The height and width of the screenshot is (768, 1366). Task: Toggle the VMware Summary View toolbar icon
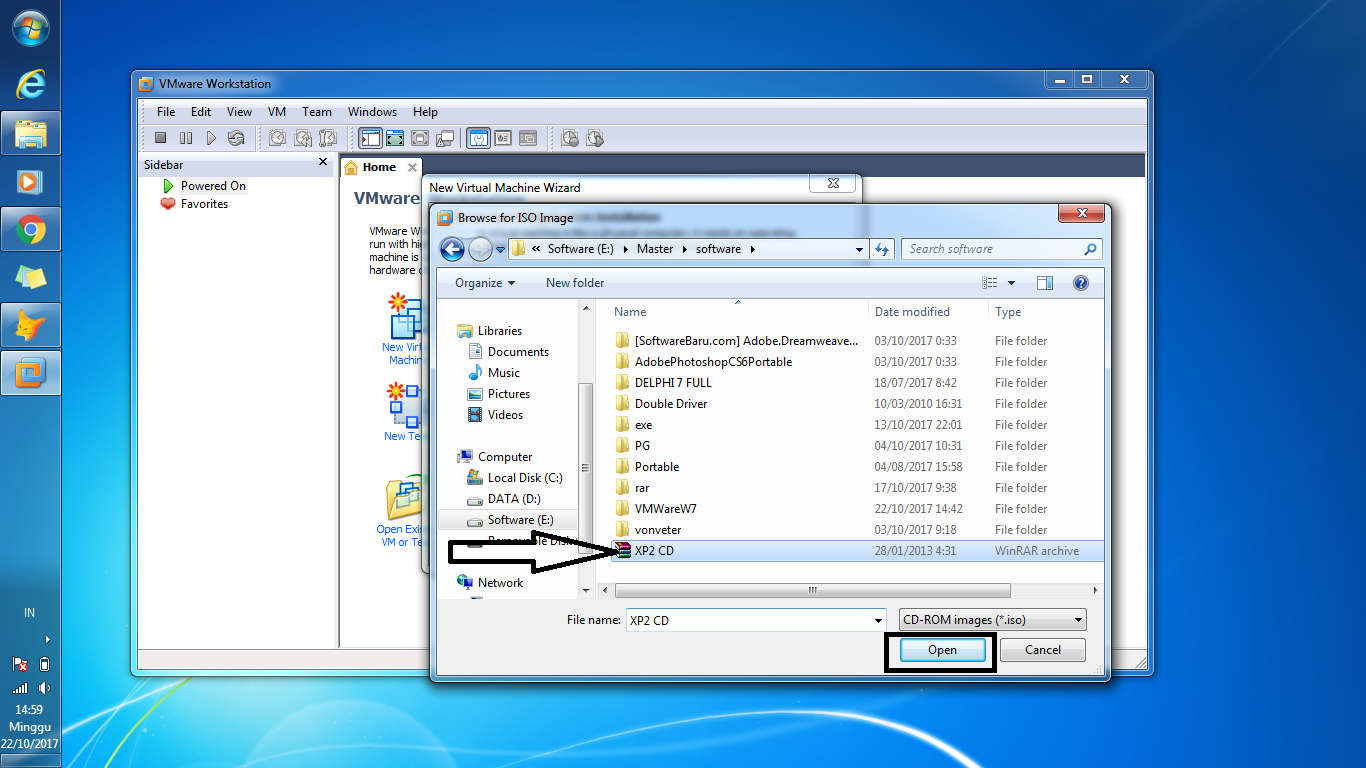[x=478, y=138]
